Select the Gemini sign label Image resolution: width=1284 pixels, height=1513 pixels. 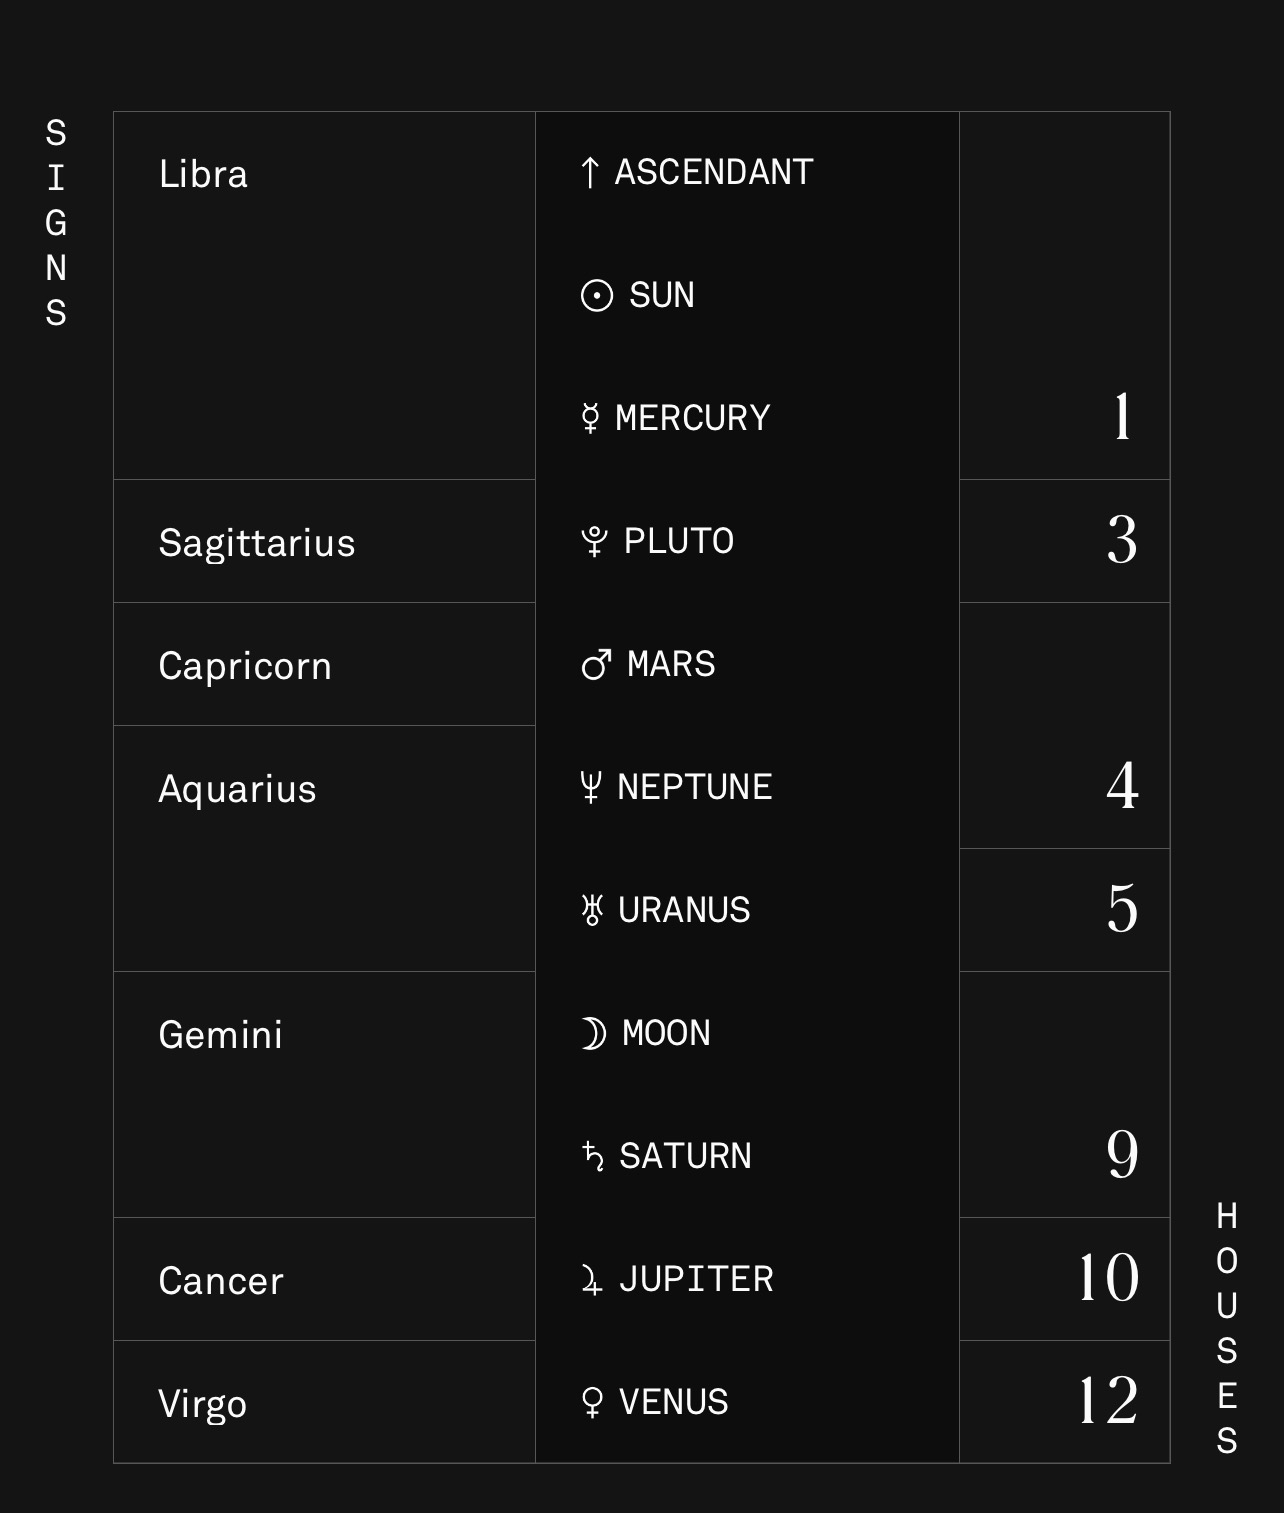(x=221, y=1035)
